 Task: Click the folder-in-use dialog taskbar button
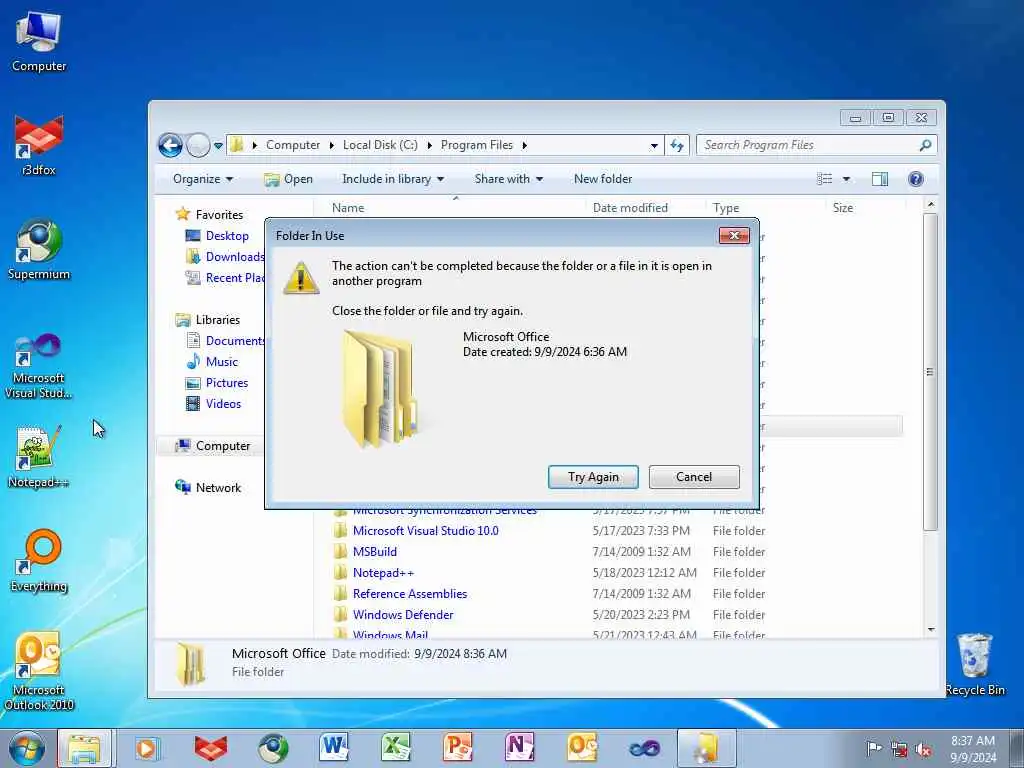point(707,748)
